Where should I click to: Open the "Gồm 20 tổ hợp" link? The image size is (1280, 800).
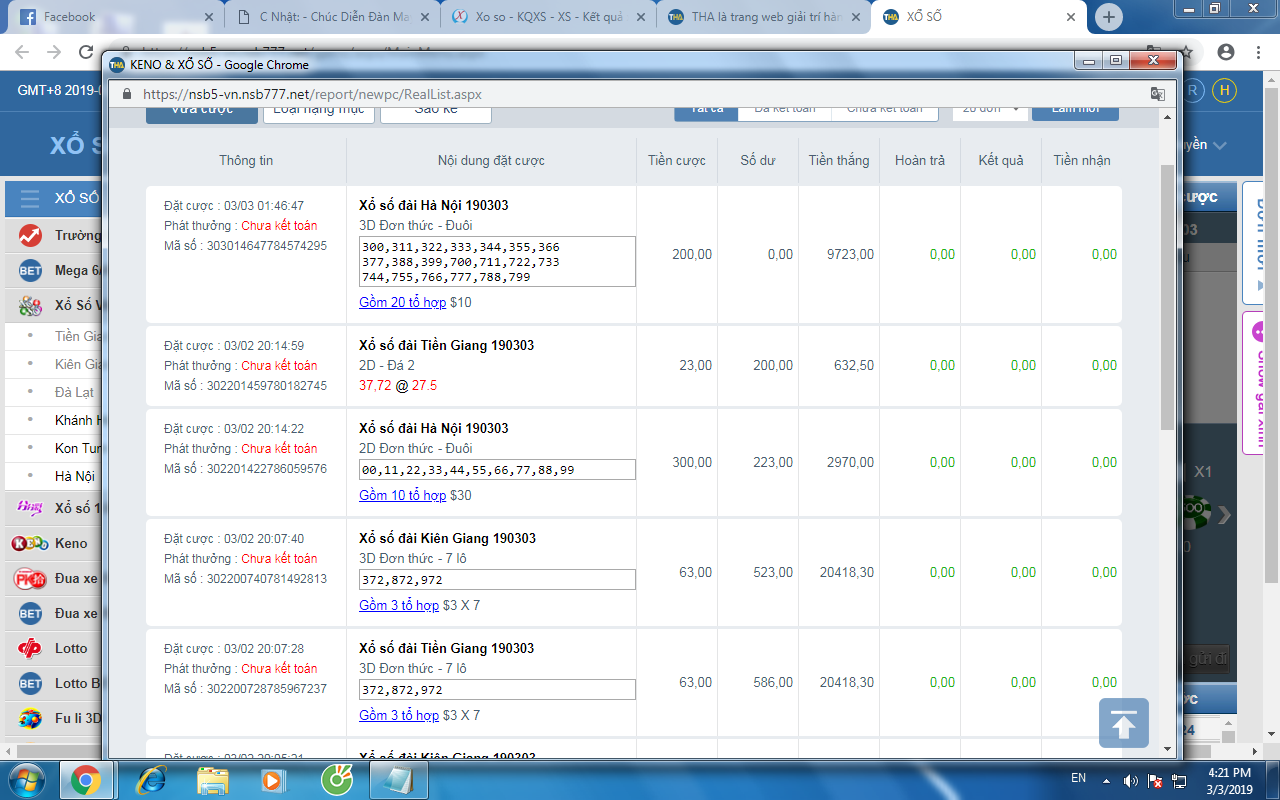(x=402, y=302)
